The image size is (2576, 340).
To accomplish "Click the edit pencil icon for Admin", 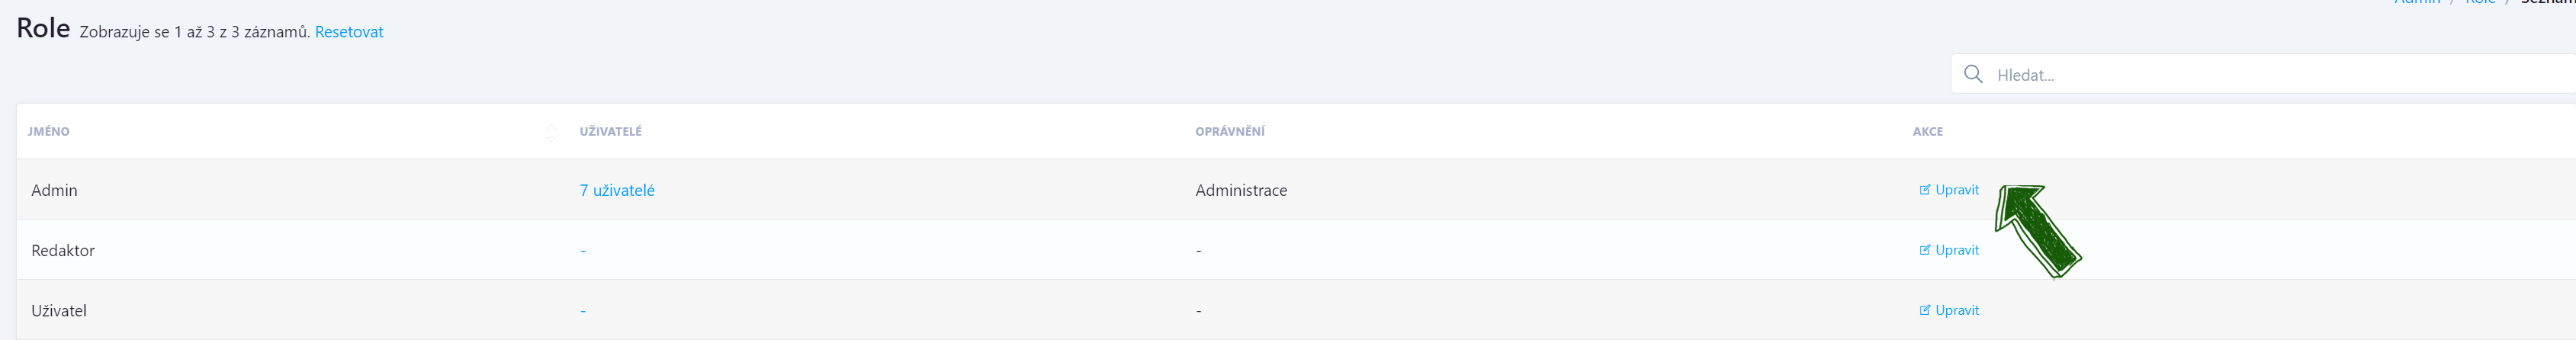I will 1924,190.
